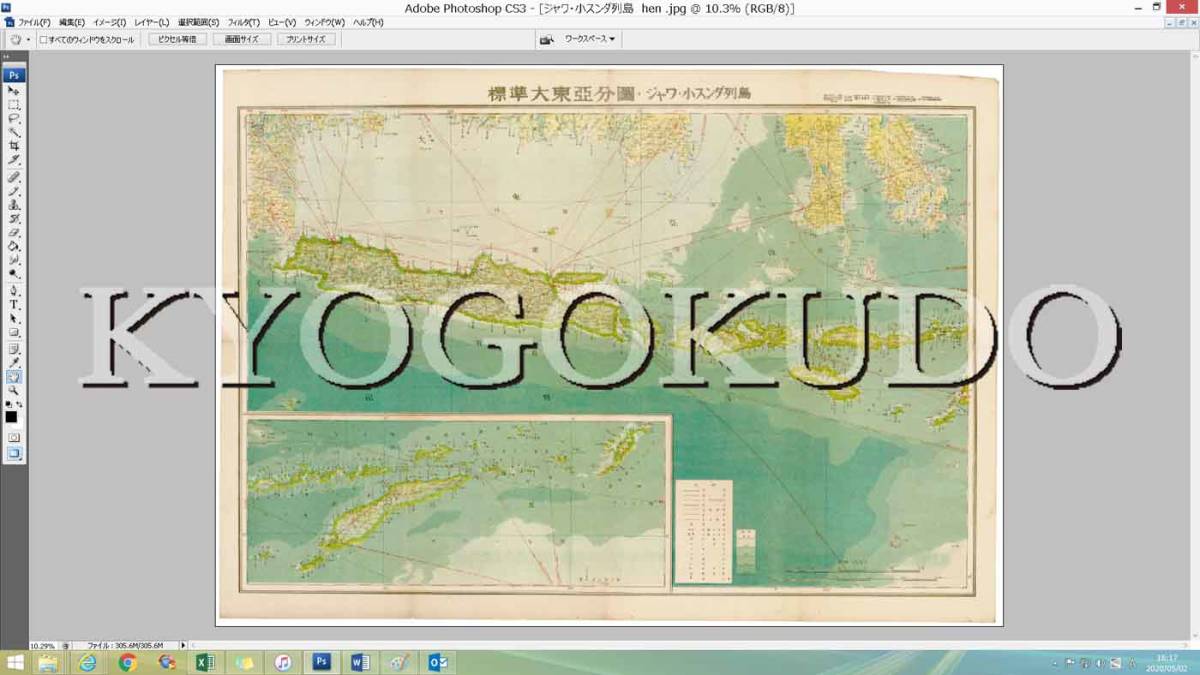Image resolution: width=1200 pixels, height=675 pixels.
Task: Click the Ps logo atop the toolbox
Action: tap(14, 74)
